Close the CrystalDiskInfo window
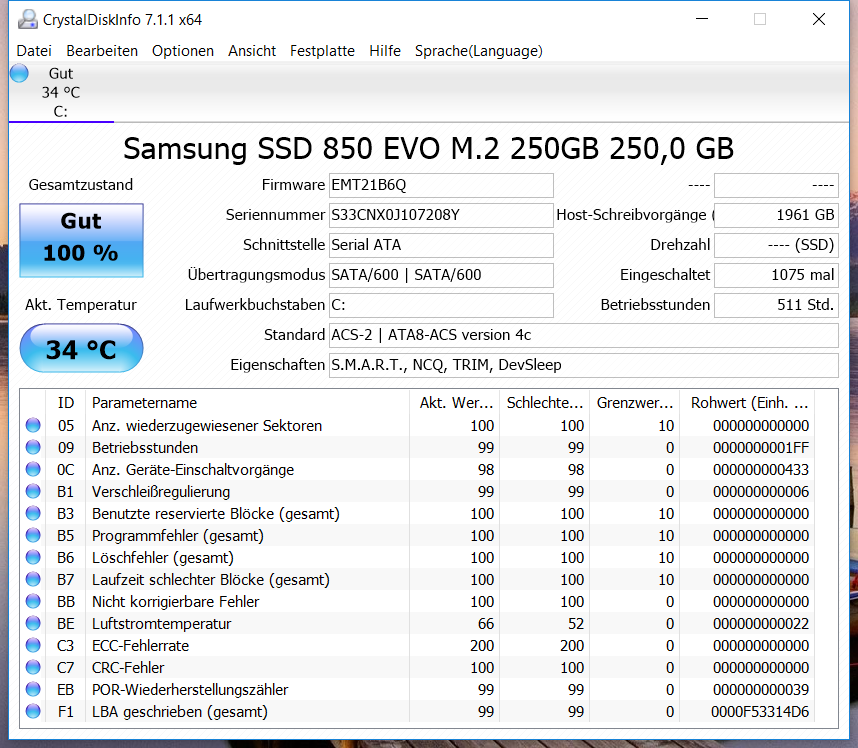Screen dimensions: 858x748 (x=819, y=19)
